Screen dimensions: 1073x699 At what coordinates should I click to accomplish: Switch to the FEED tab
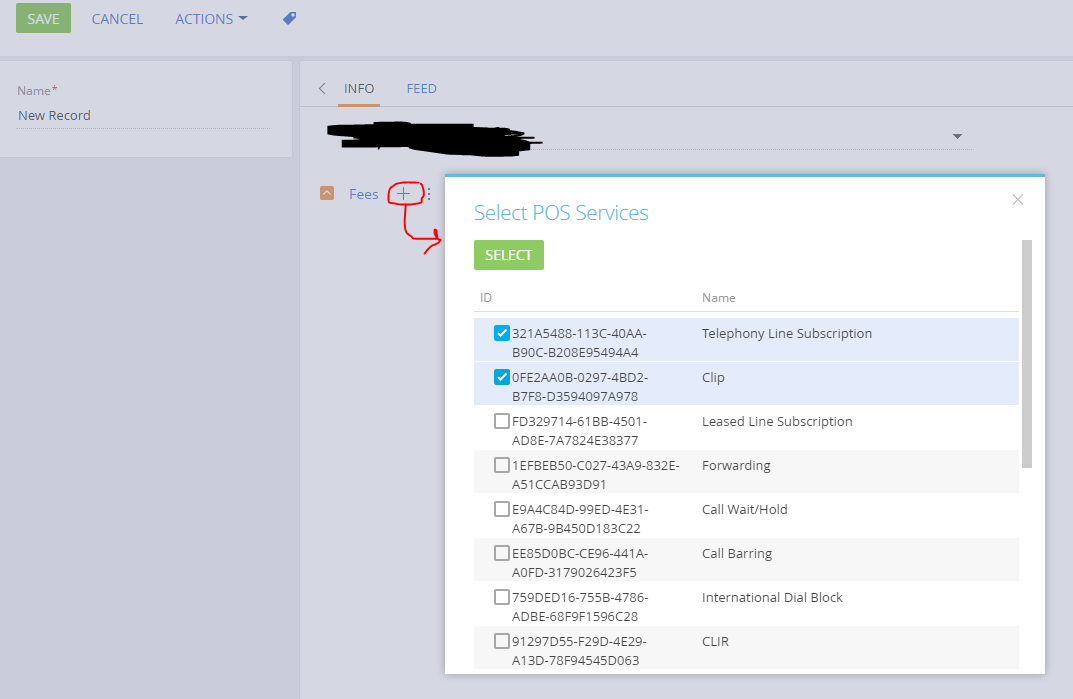point(421,89)
